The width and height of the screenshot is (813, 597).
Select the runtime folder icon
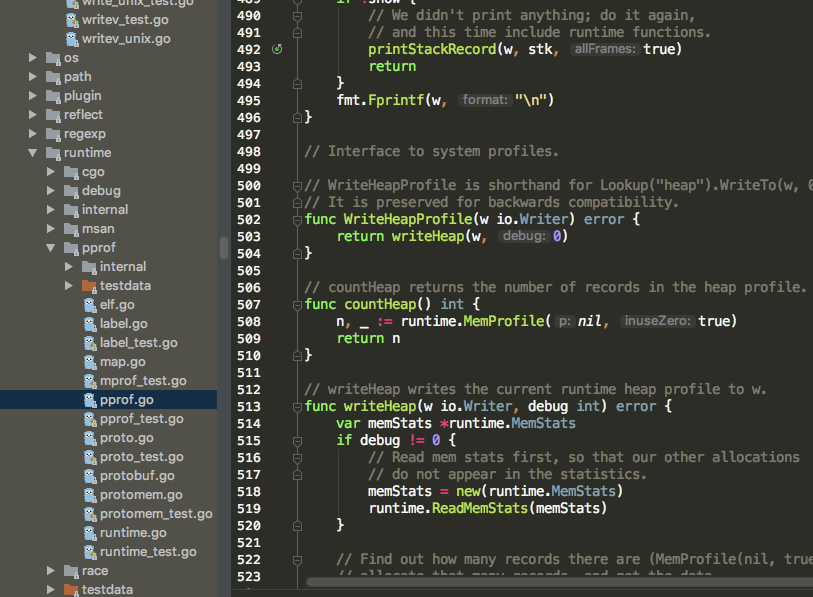tap(53, 153)
